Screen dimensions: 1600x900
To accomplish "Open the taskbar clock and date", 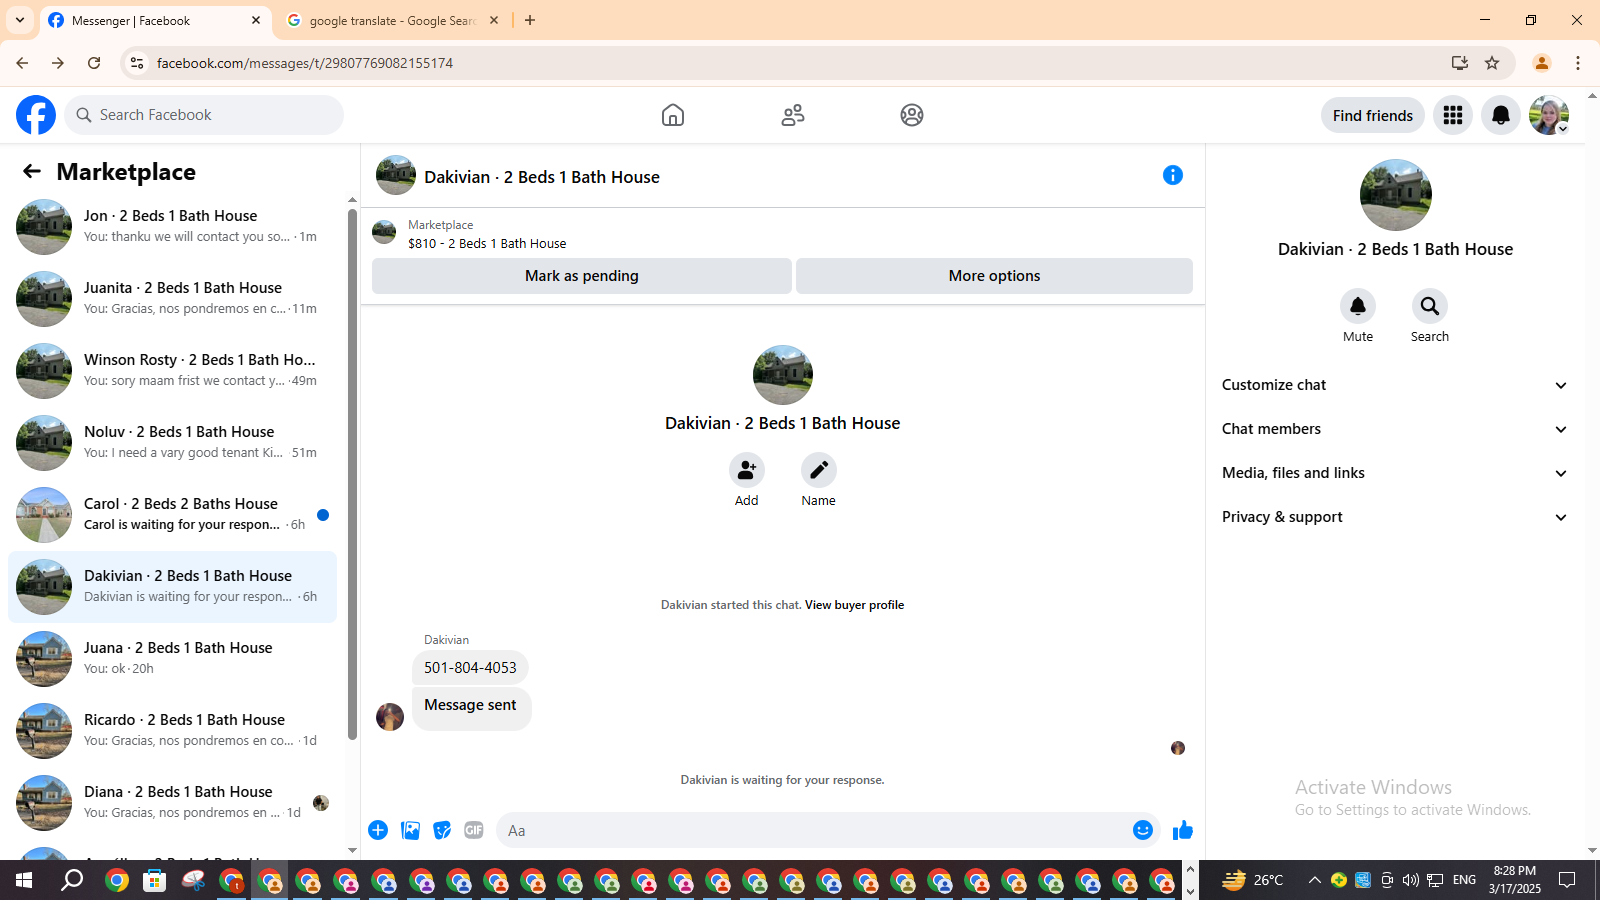I will pyautogui.click(x=1514, y=880).
